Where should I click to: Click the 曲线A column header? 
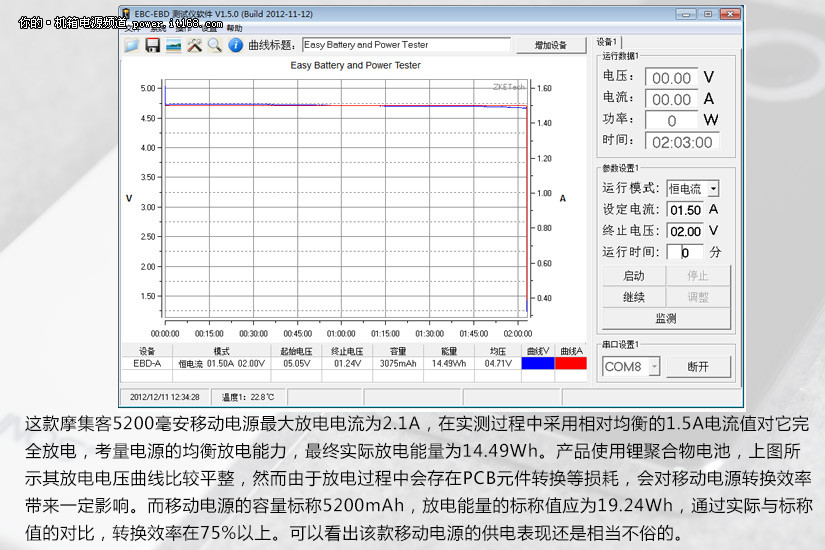click(x=571, y=351)
